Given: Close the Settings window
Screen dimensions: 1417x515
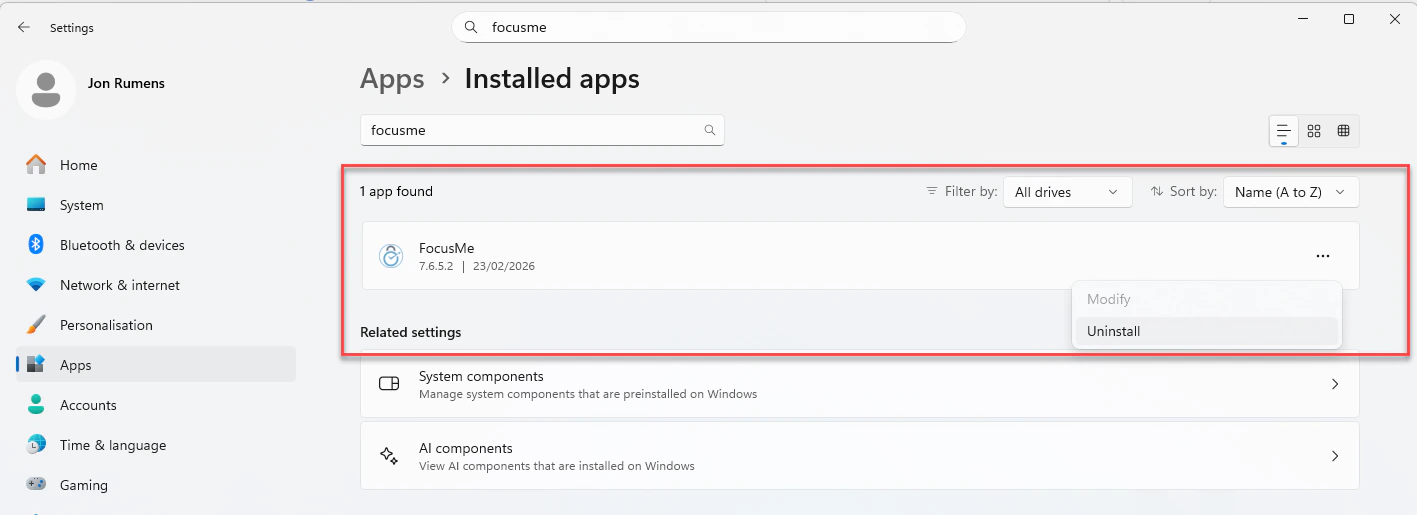Looking at the screenshot, I should pos(1394,19).
